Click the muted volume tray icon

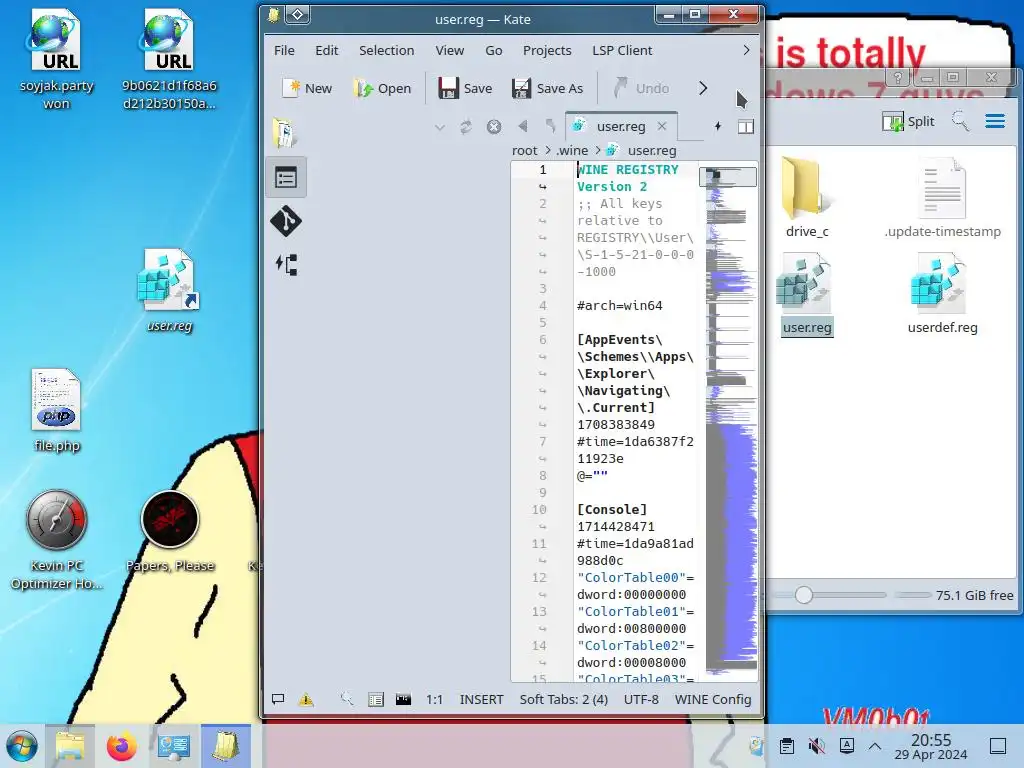pyautogui.click(x=816, y=746)
